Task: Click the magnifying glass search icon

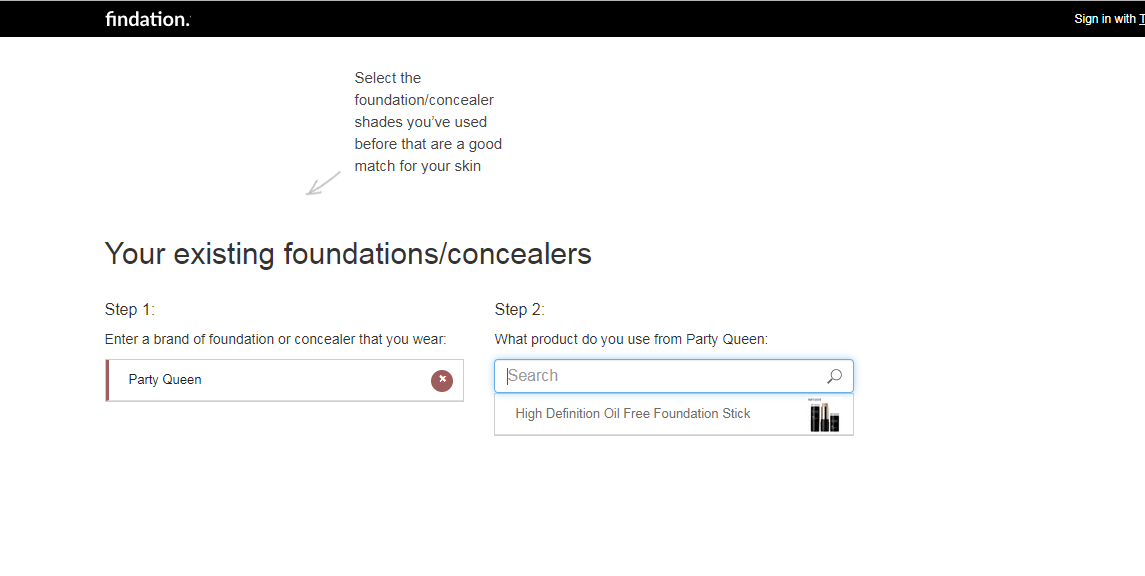Action: (x=834, y=376)
